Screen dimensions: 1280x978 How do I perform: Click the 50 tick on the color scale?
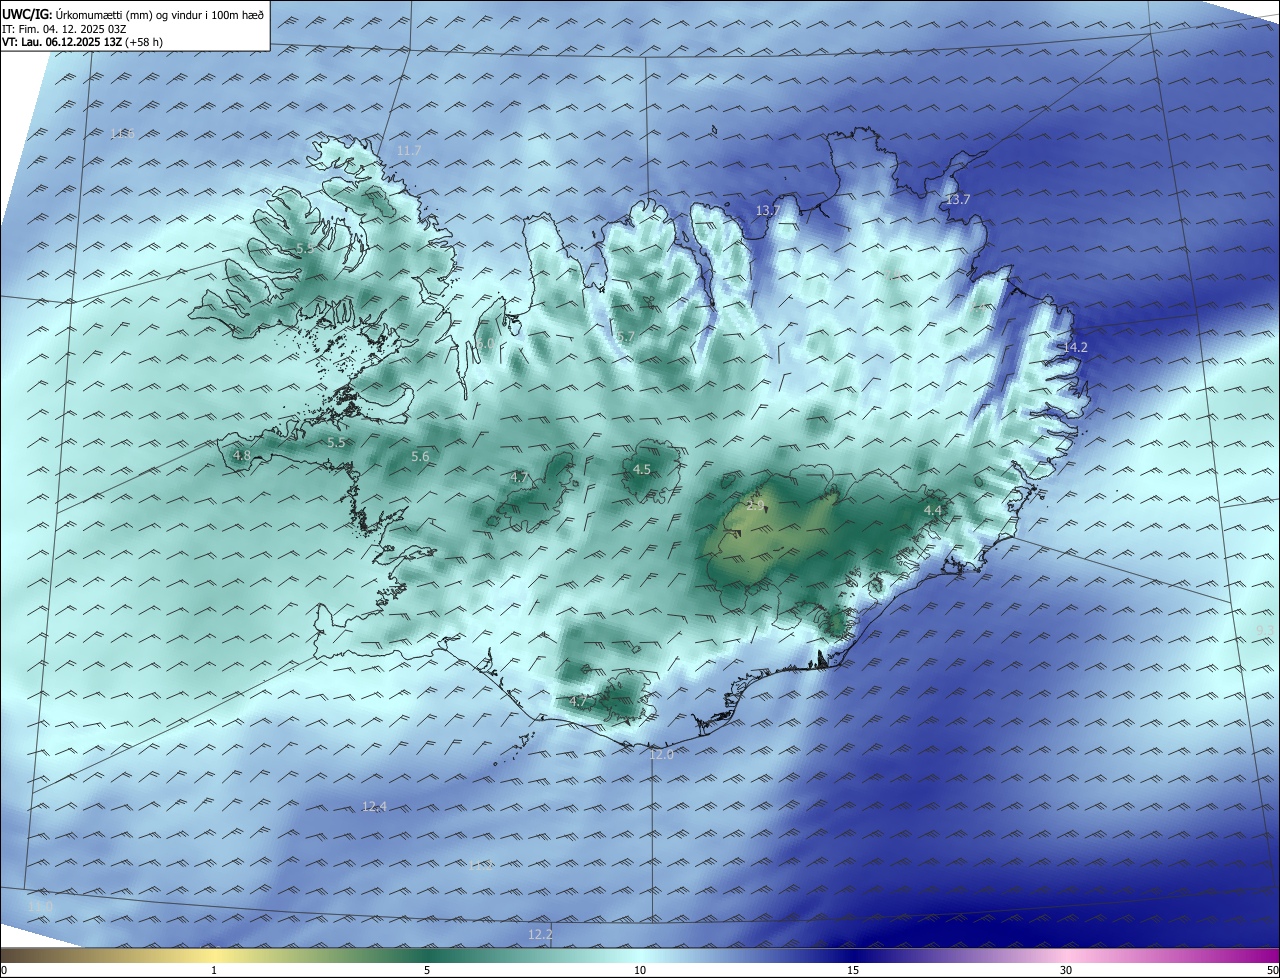point(1272,970)
